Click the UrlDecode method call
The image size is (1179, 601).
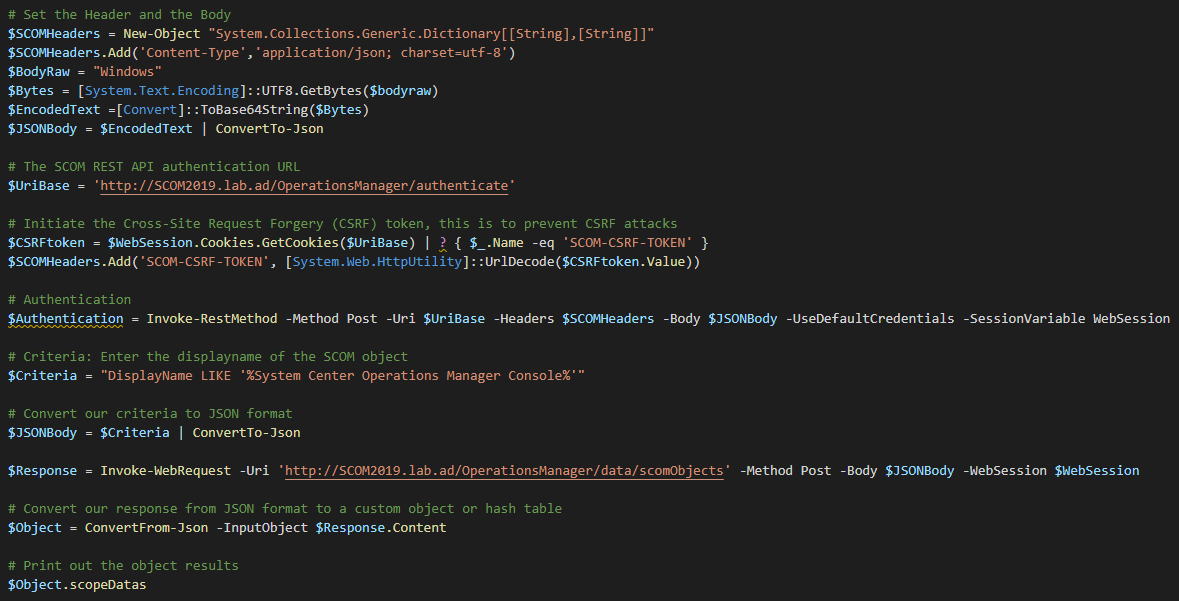click(x=520, y=262)
